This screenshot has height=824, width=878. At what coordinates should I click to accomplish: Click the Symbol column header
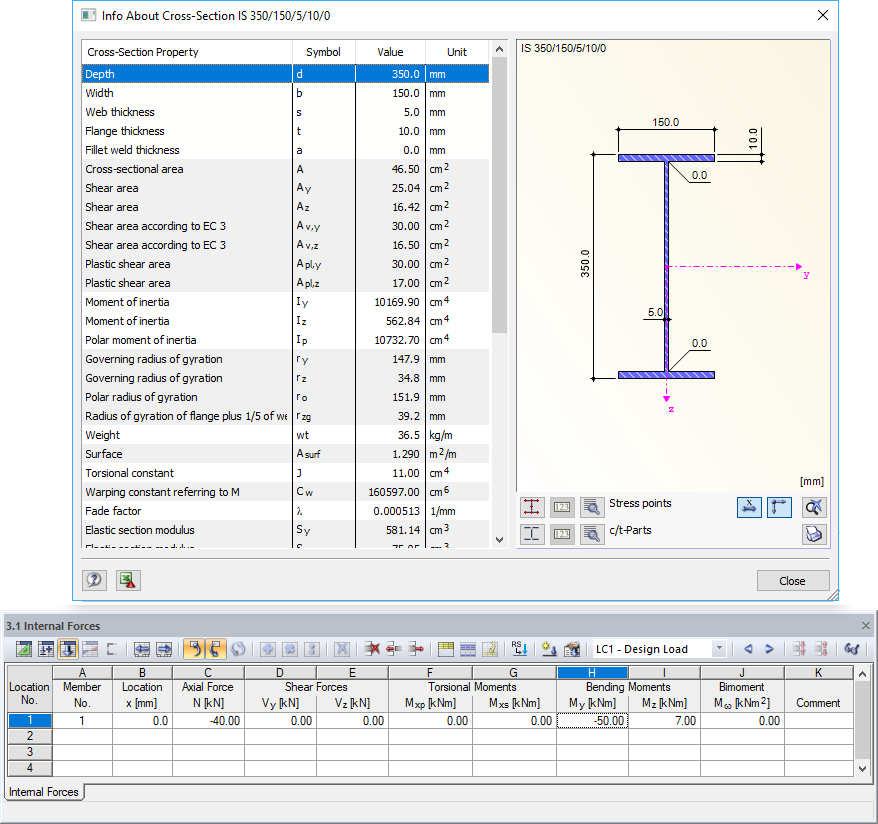pos(324,52)
